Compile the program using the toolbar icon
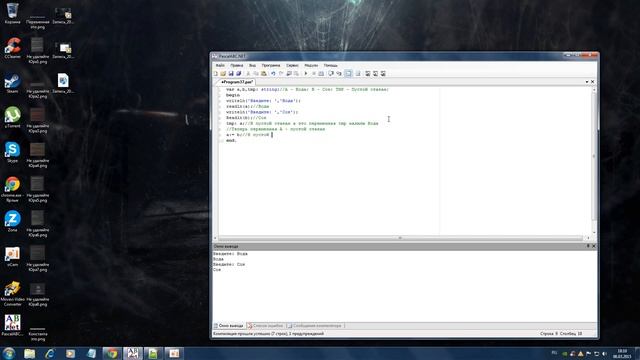 (321, 73)
